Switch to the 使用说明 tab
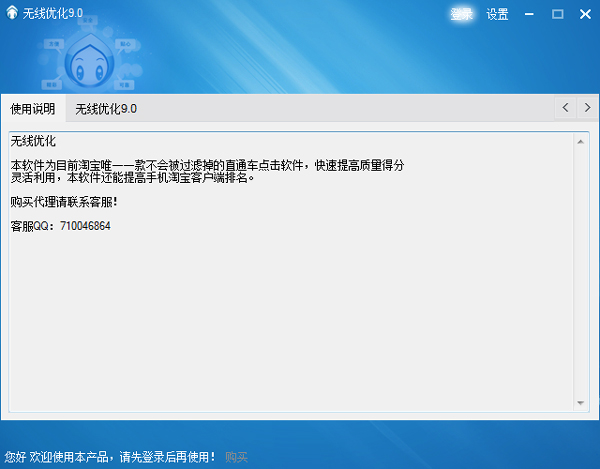 33,109
